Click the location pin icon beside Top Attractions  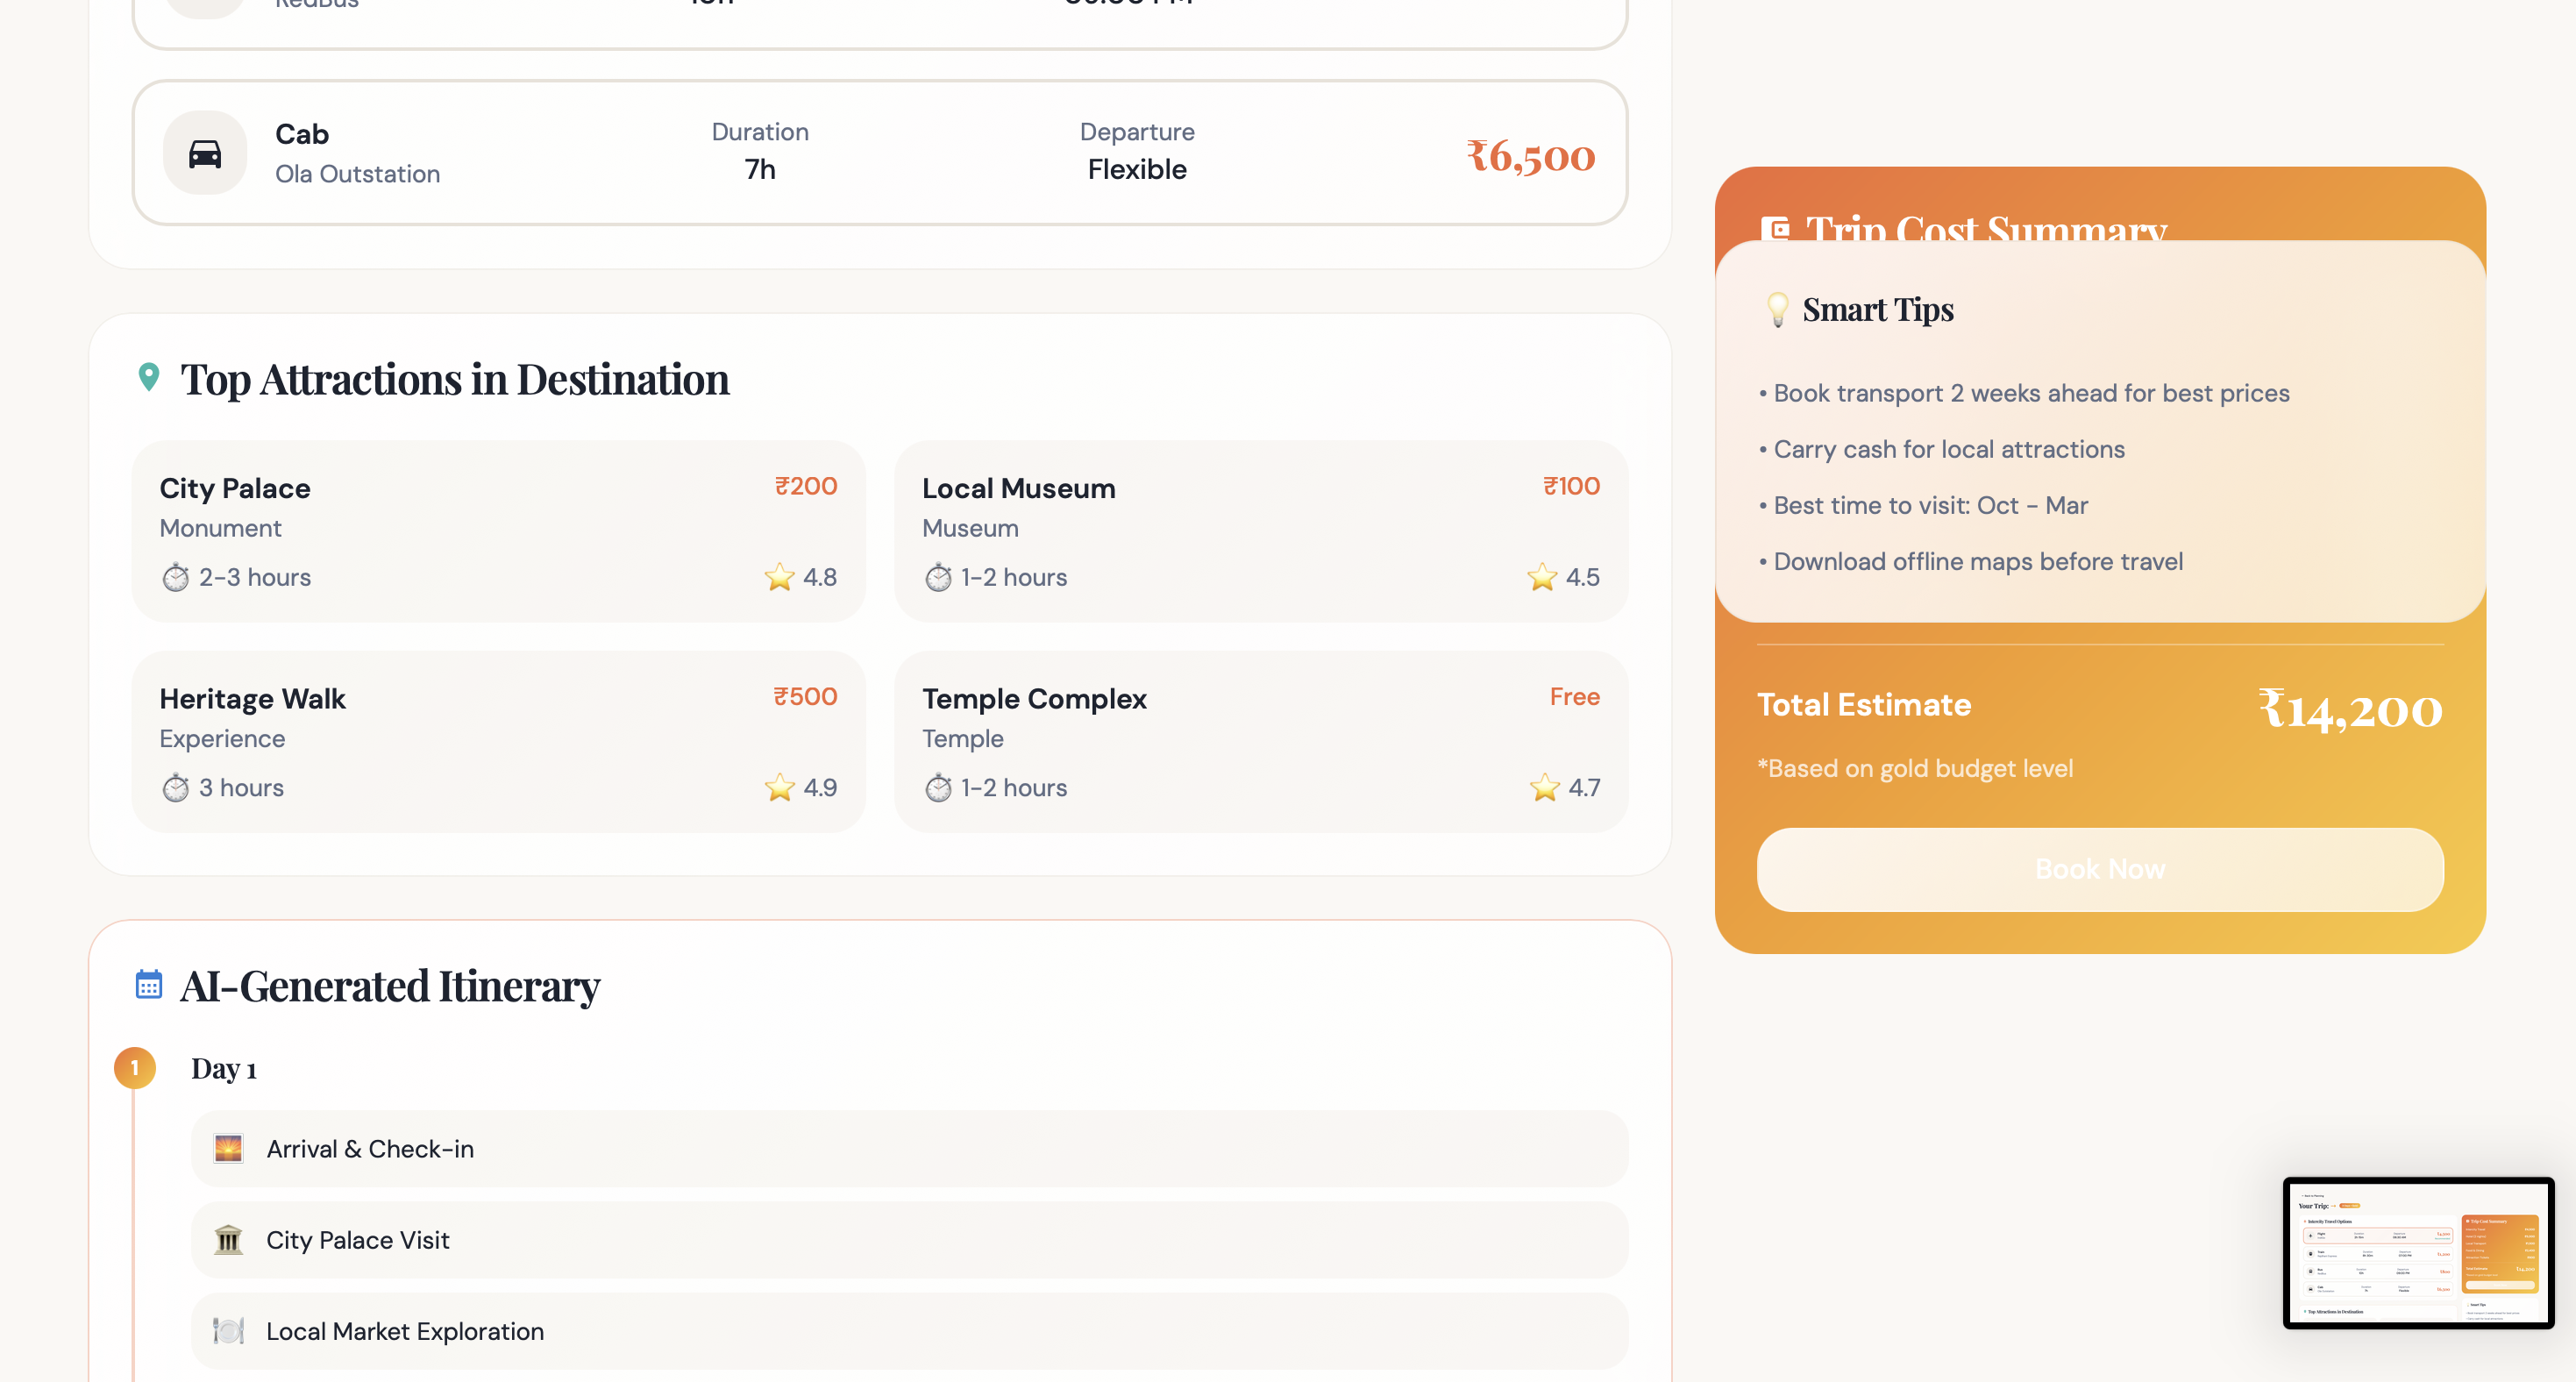149,377
